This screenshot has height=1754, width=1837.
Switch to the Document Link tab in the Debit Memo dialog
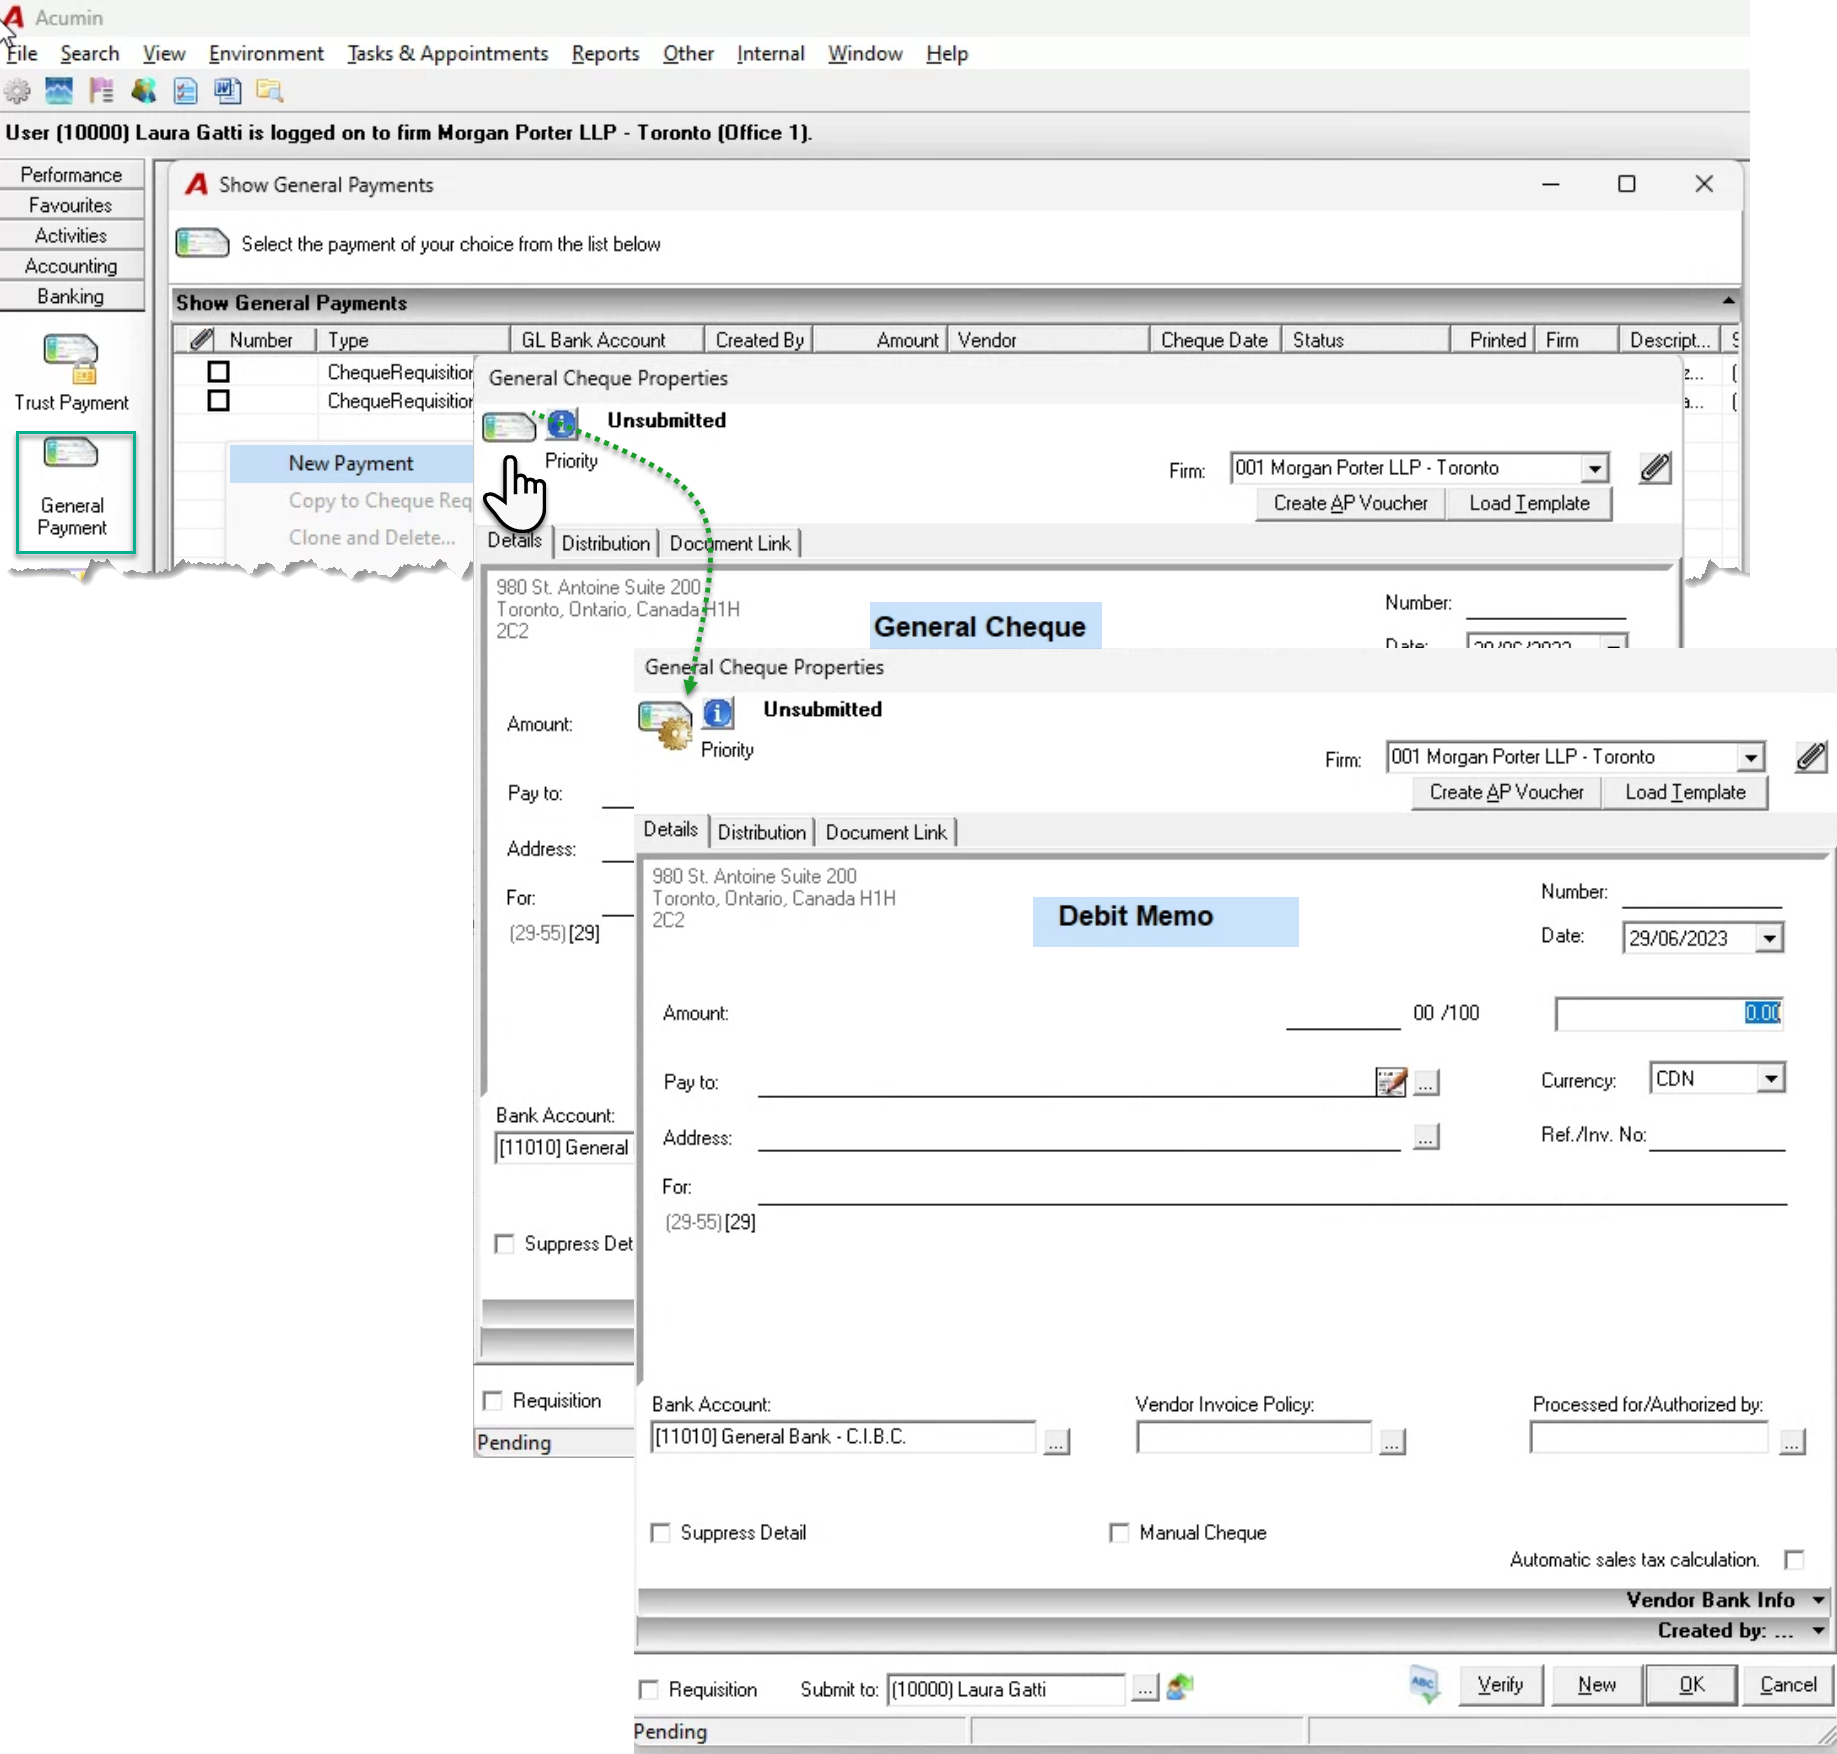click(886, 832)
